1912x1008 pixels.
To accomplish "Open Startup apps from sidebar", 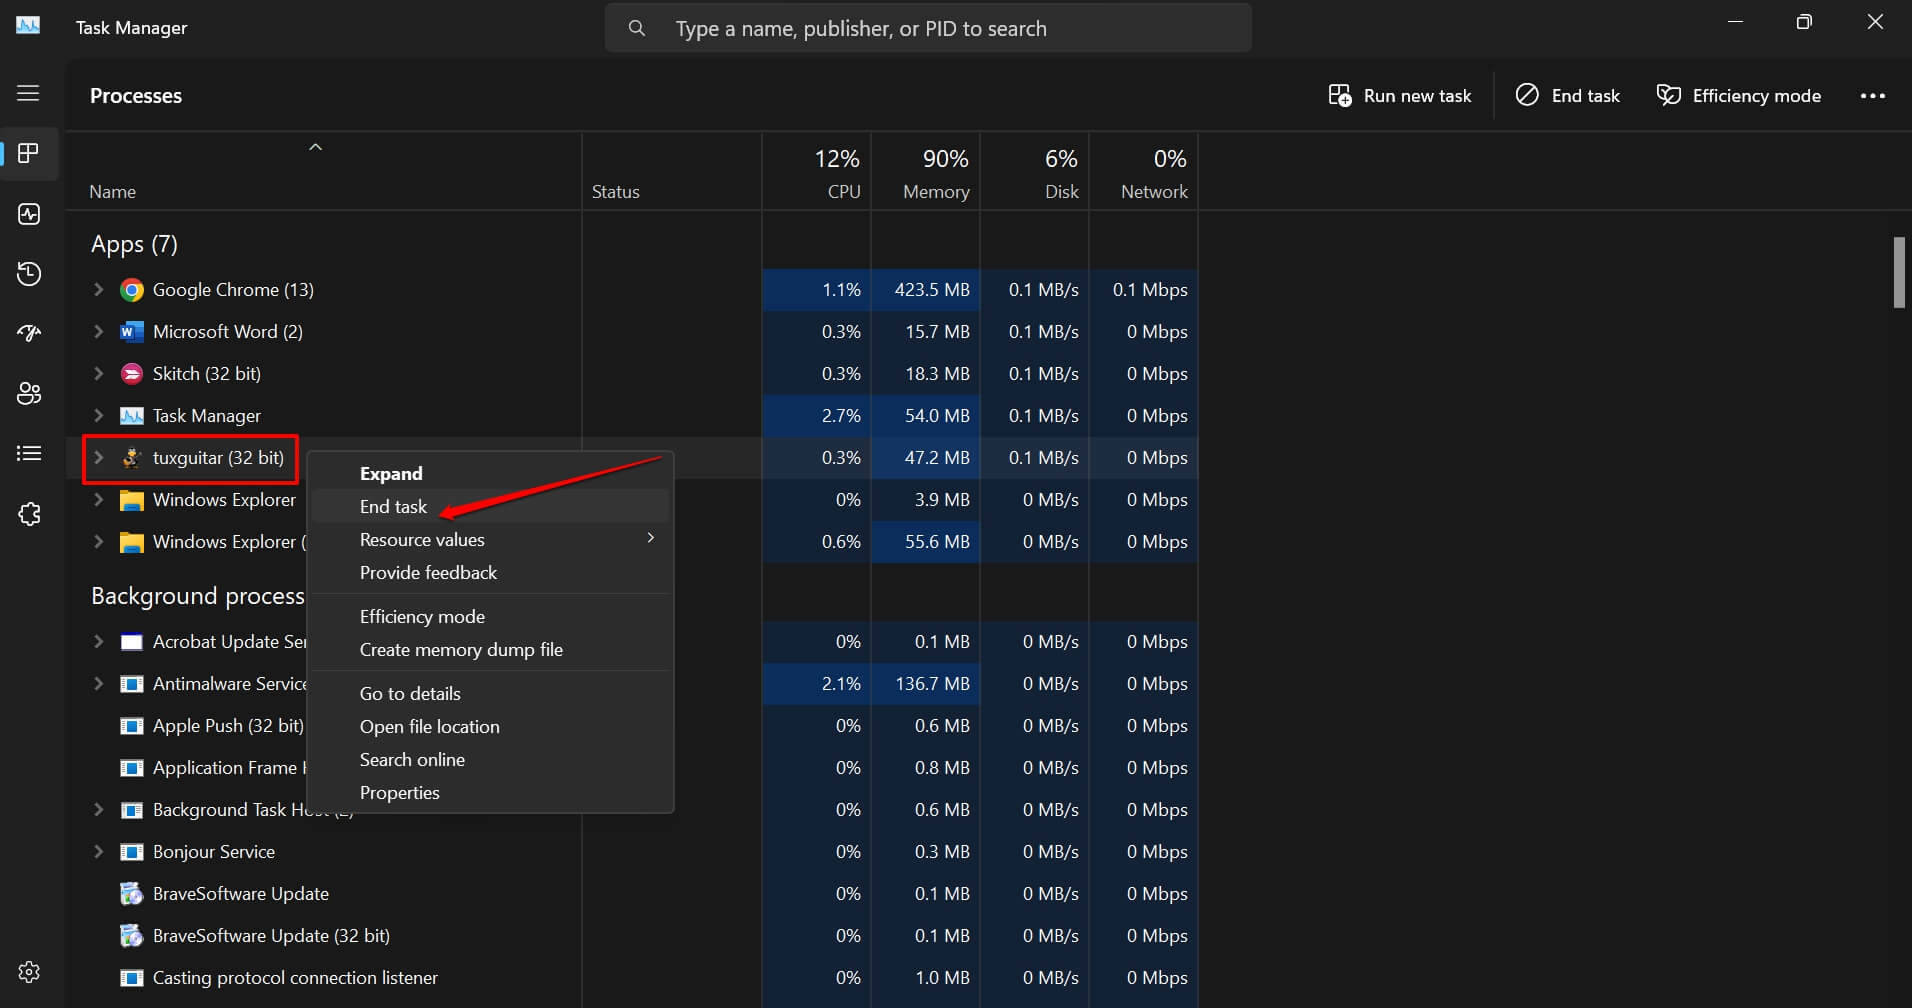I will [29, 333].
